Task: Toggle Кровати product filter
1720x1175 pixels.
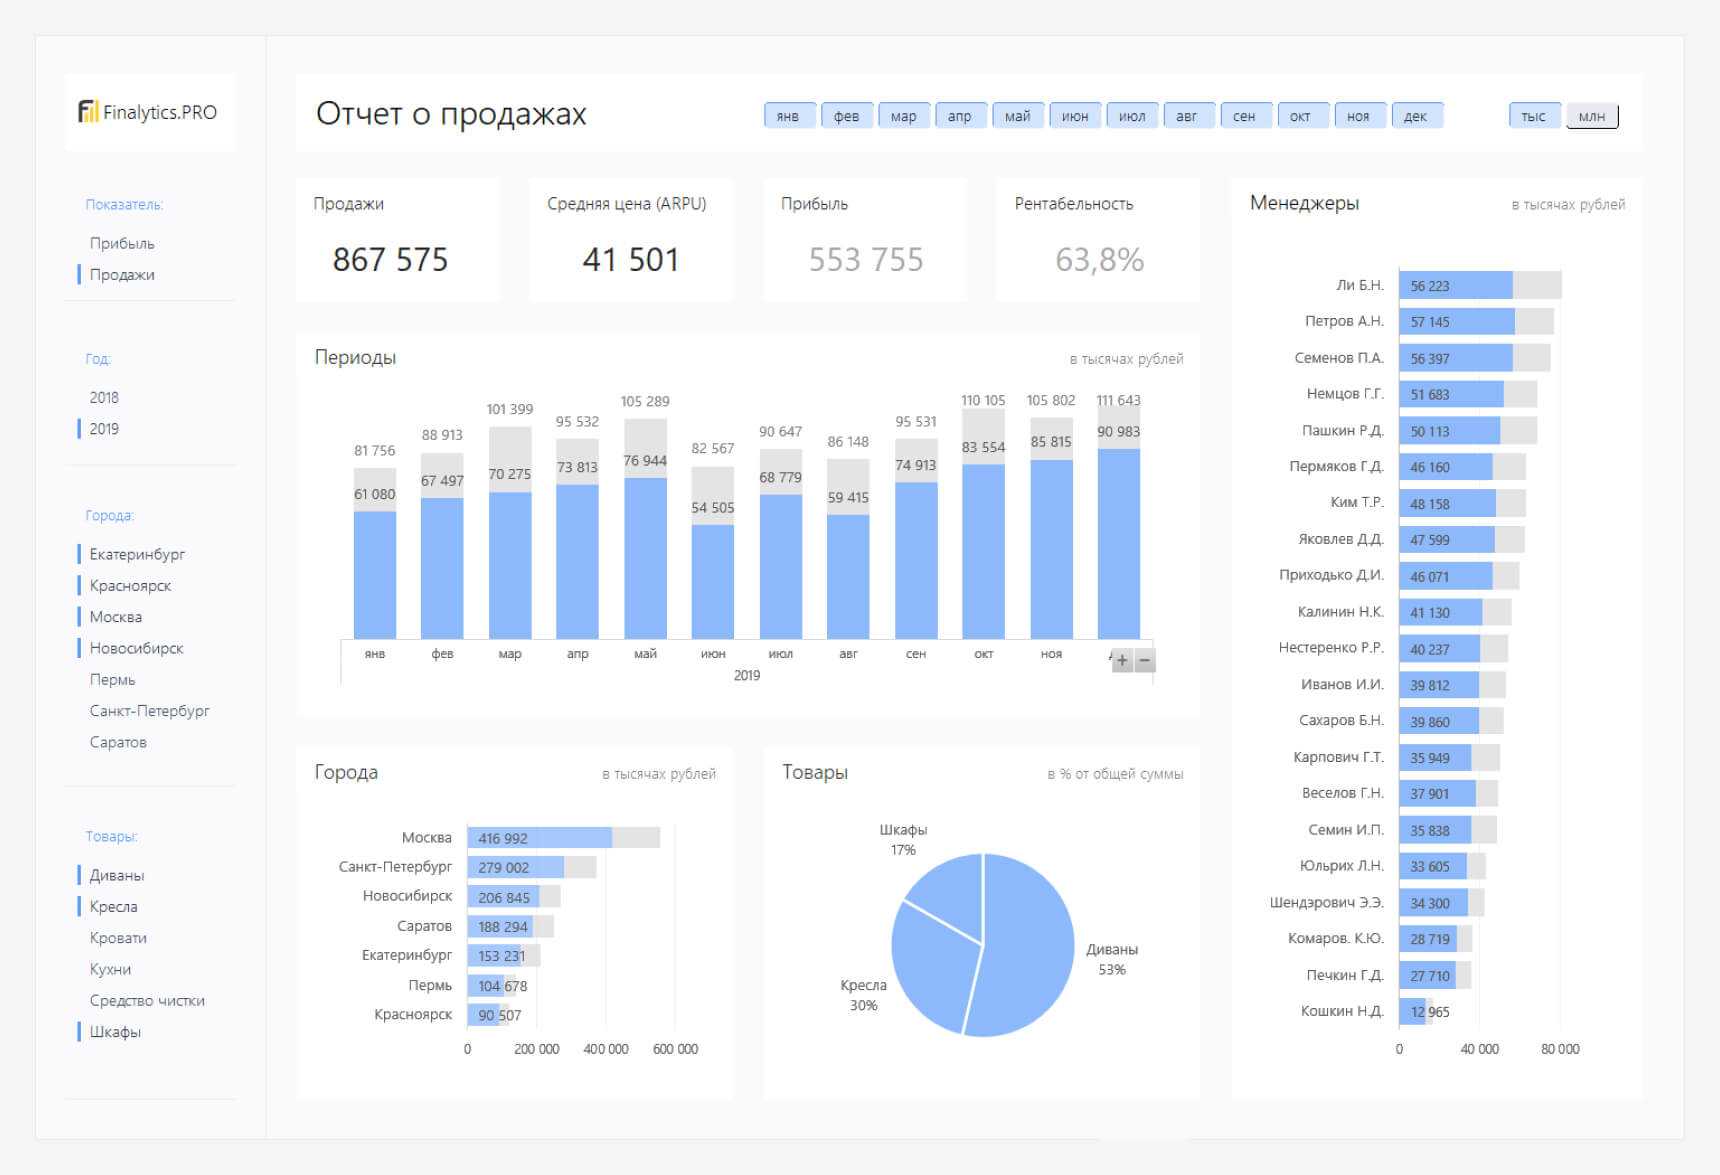Action: click(x=118, y=937)
